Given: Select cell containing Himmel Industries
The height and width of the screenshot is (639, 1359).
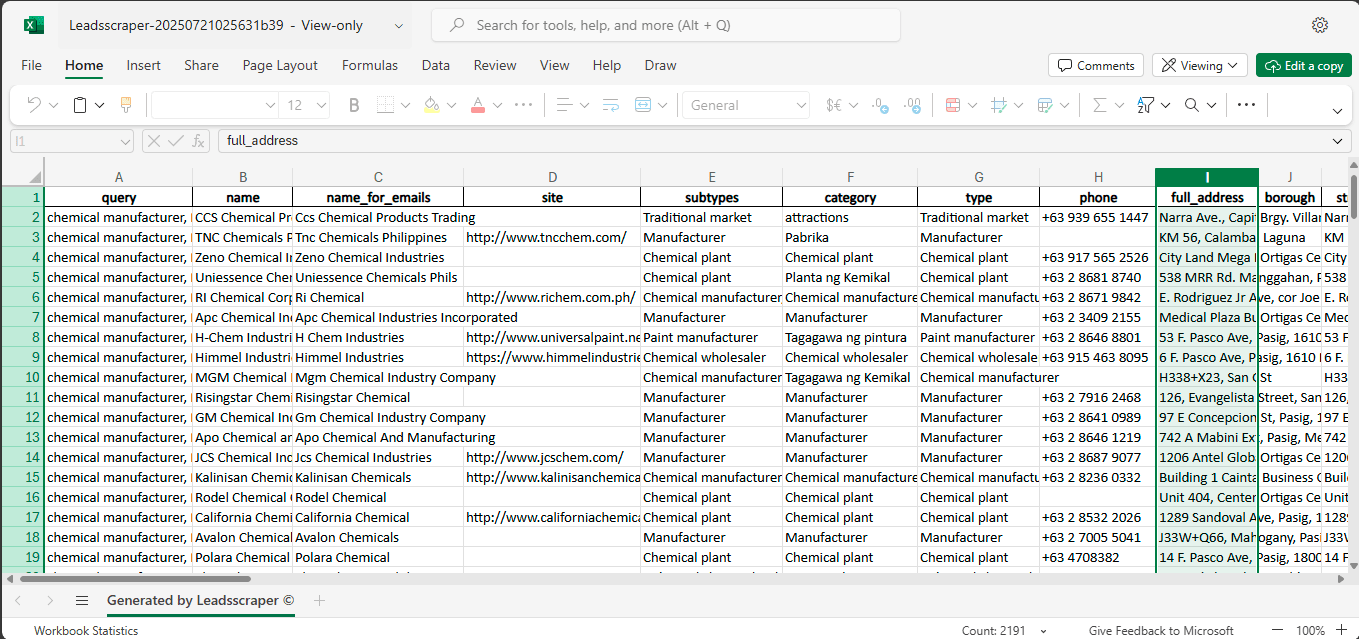Looking at the screenshot, I should pos(378,357).
